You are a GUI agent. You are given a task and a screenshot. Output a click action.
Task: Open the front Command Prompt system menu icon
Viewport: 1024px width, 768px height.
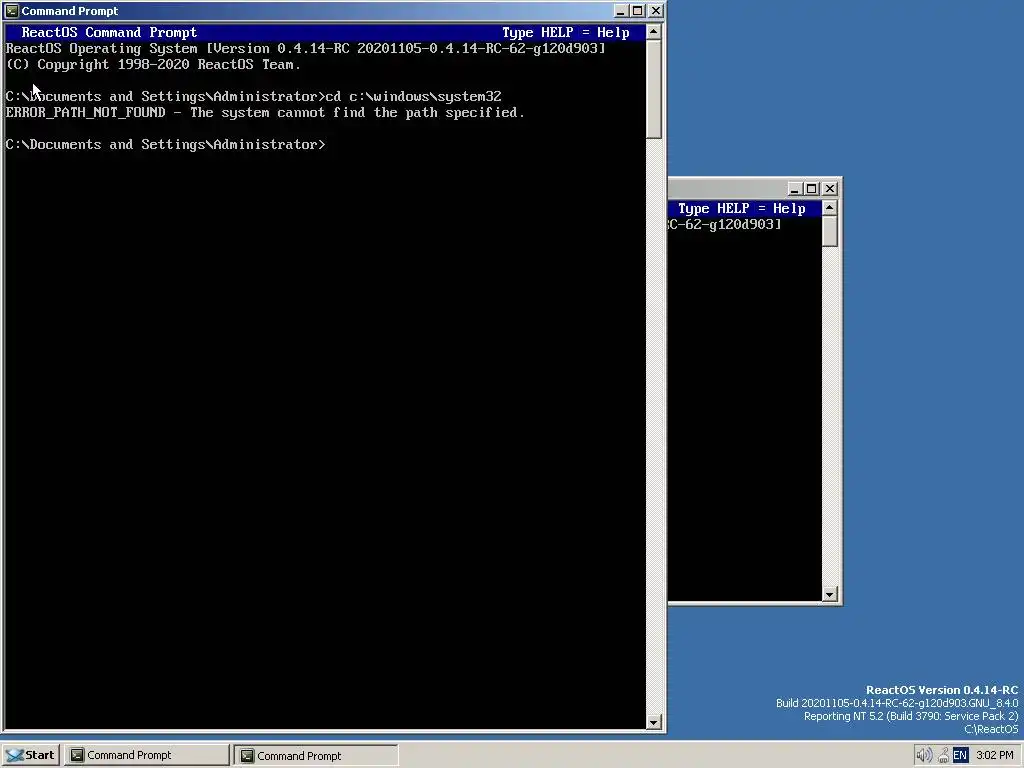pos(12,10)
